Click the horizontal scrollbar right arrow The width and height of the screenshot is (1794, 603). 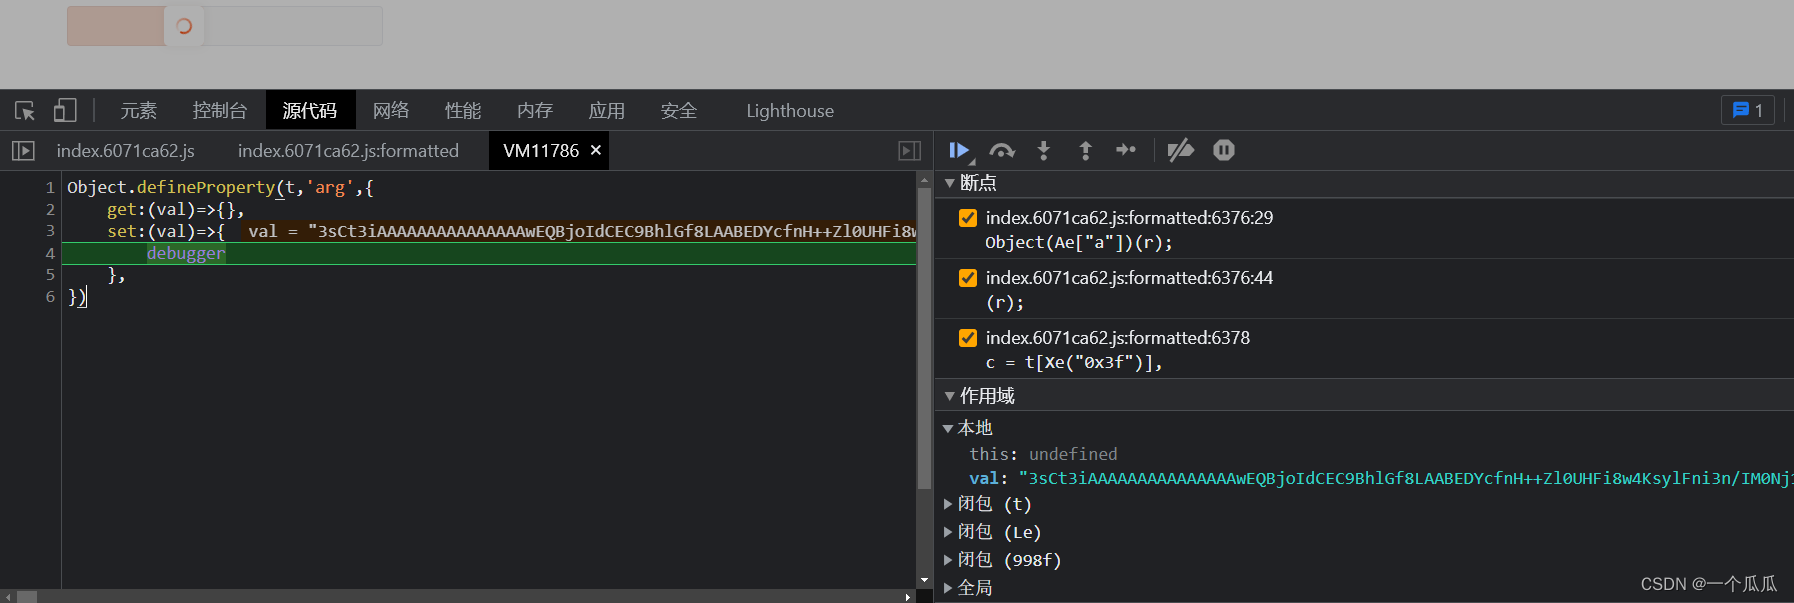907,597
